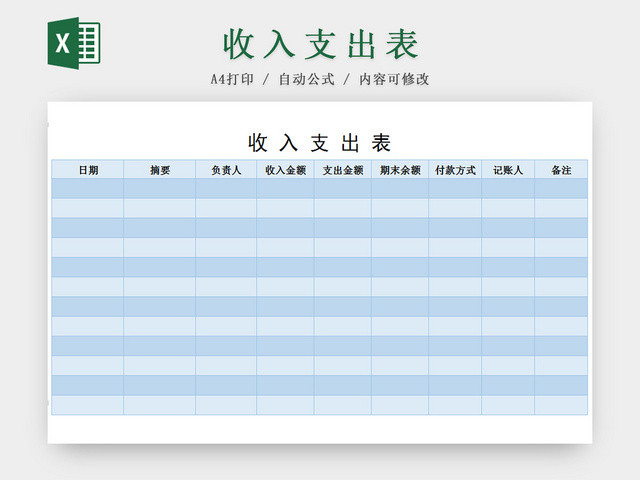Image resolution: width=640 pixels, height=480 pixels.
Task: Select the 记账人 column header
Action: [508, 170]
